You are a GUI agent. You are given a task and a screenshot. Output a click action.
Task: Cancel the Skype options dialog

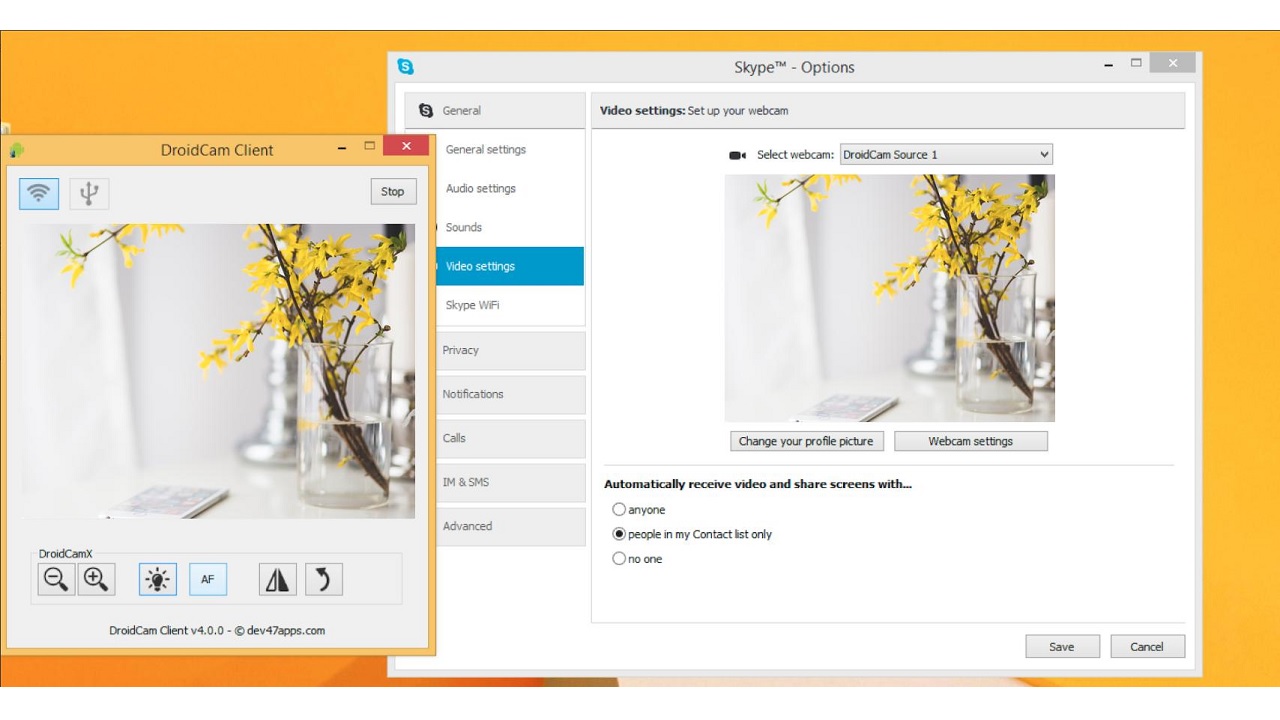1147,647
